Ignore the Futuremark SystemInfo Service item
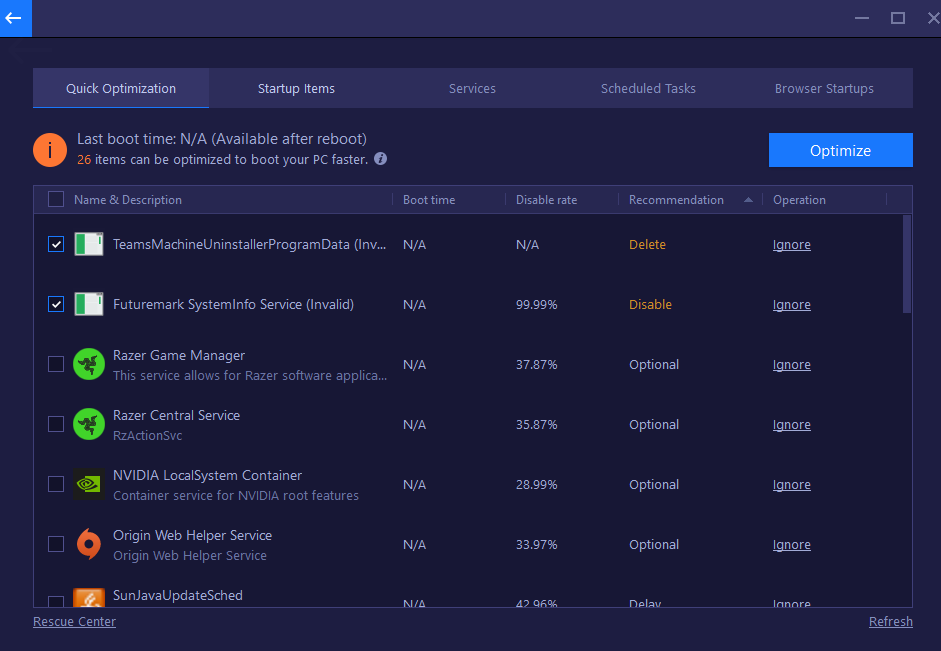 click(x=792, y=305)
